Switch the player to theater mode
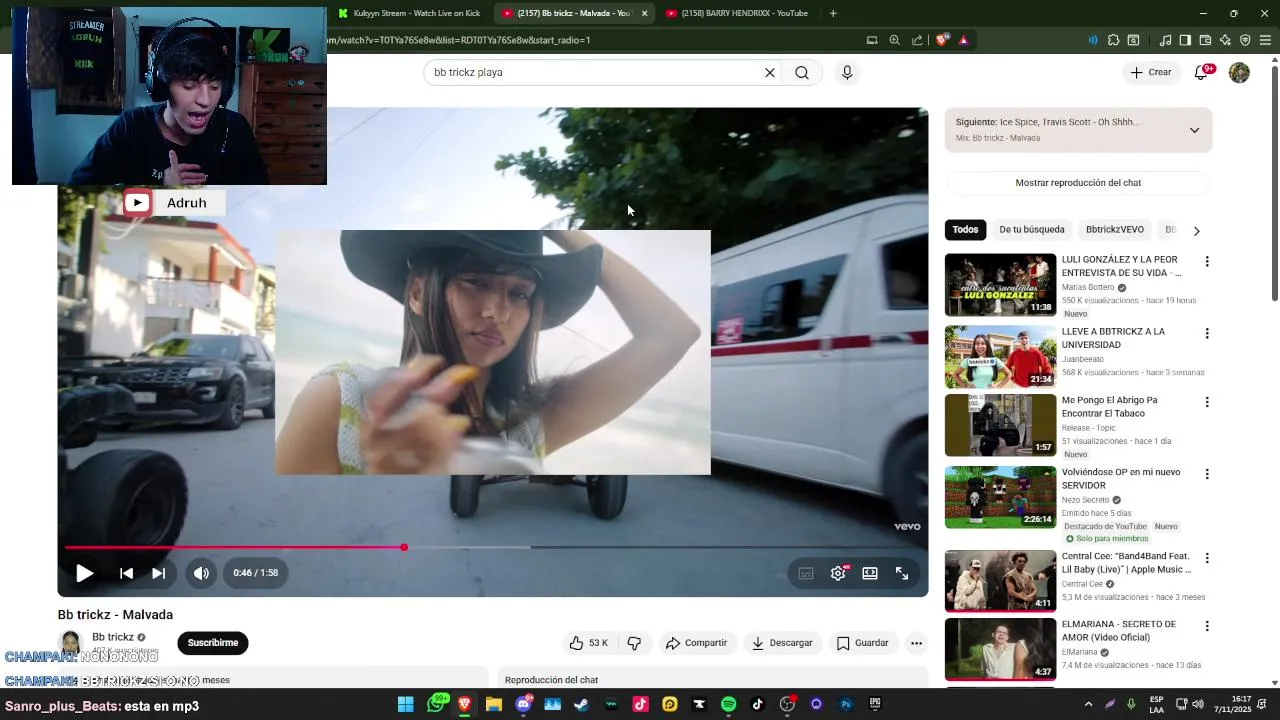 [x=870, y=573]
